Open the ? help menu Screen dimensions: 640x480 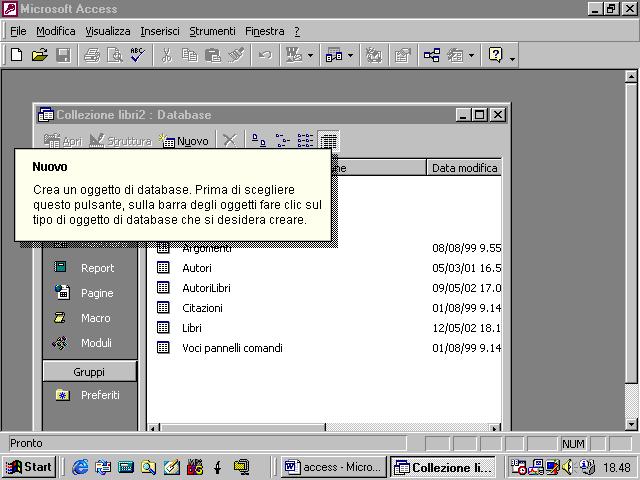pos(297,31)
